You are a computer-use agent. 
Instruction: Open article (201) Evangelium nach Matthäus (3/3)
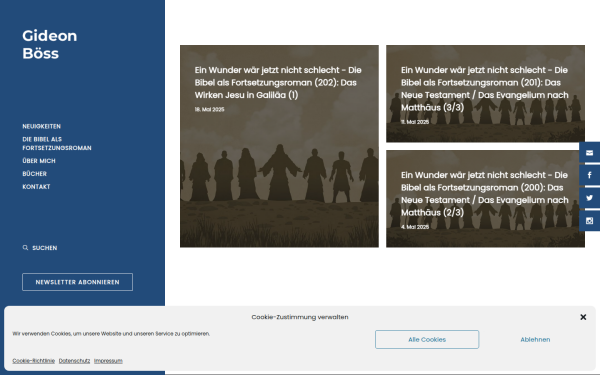(x=484, y=89)
